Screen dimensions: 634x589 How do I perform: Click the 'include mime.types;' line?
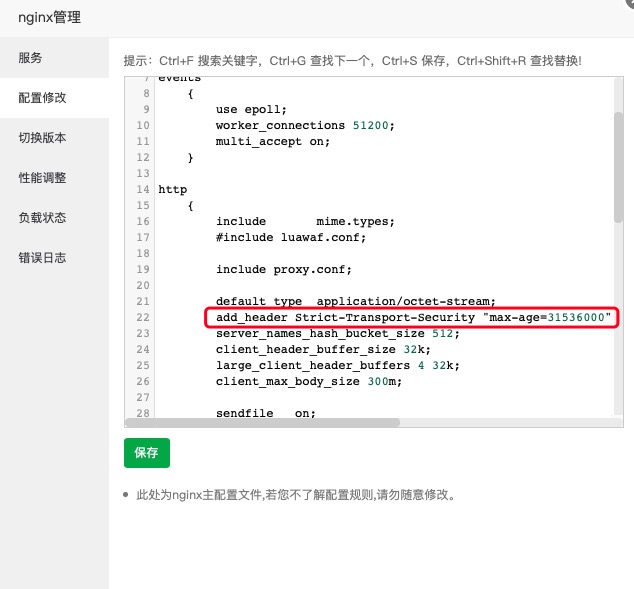(305, 222)
